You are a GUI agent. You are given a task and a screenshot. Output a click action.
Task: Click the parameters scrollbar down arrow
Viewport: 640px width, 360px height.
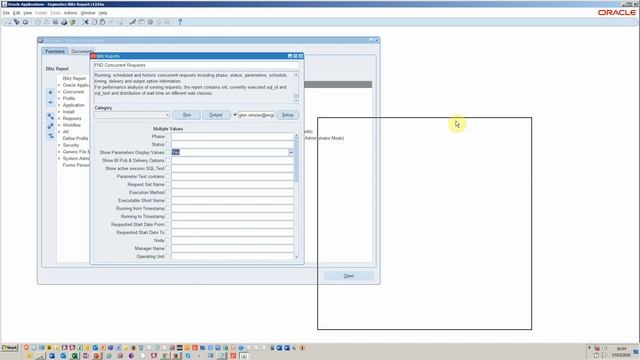tap(297, 257)
